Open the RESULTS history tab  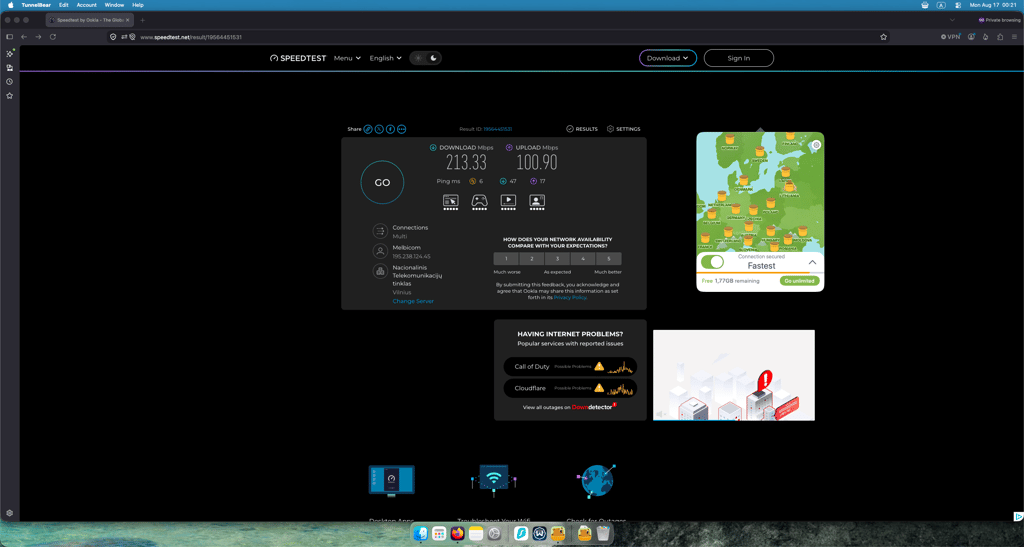(582, 129)
